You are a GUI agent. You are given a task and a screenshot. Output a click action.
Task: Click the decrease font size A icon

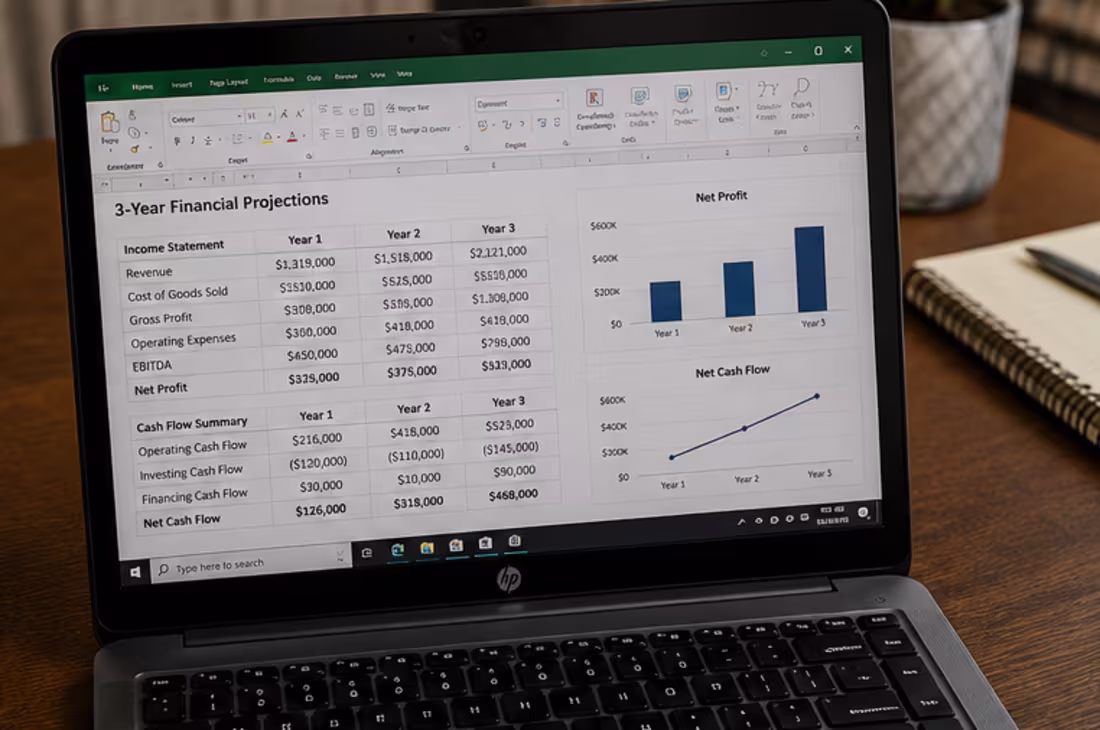pyautogui.click(x=300, y=113)
